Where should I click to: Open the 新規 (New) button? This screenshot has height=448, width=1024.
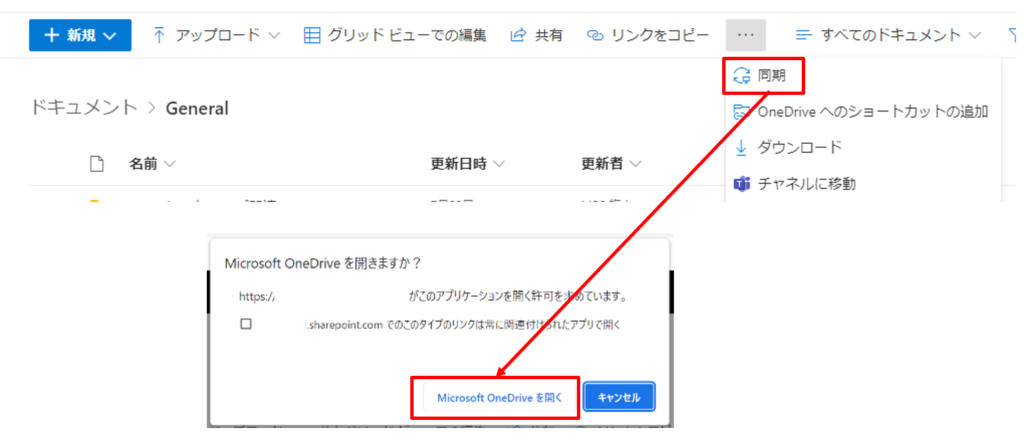(80, 35)
